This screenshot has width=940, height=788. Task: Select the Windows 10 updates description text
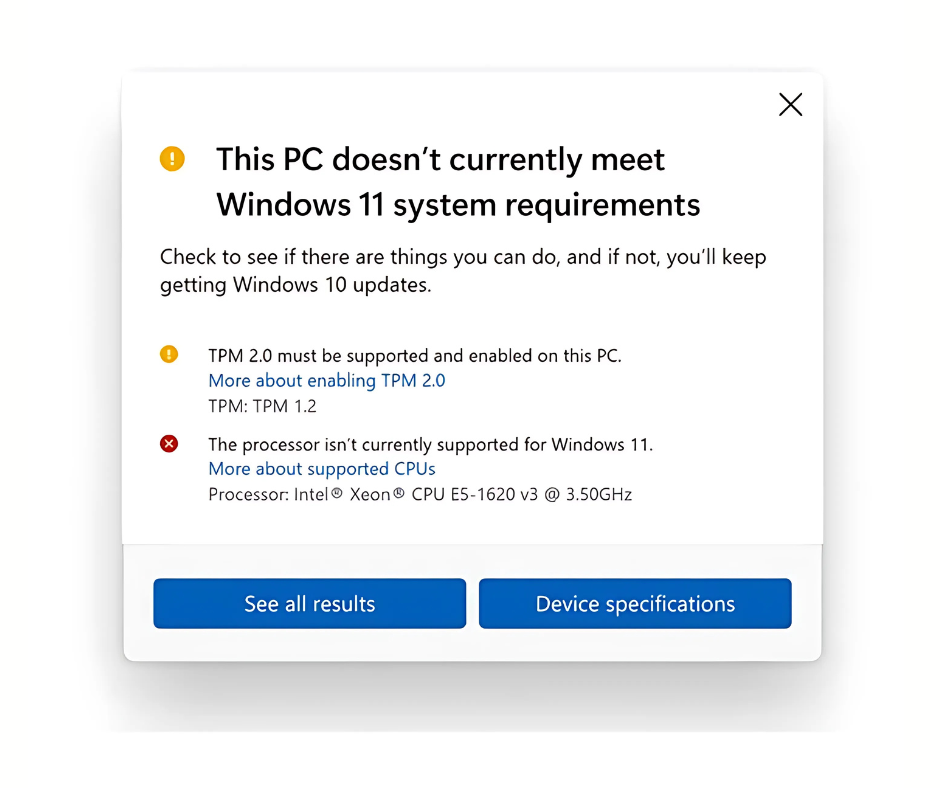point(462,270)
